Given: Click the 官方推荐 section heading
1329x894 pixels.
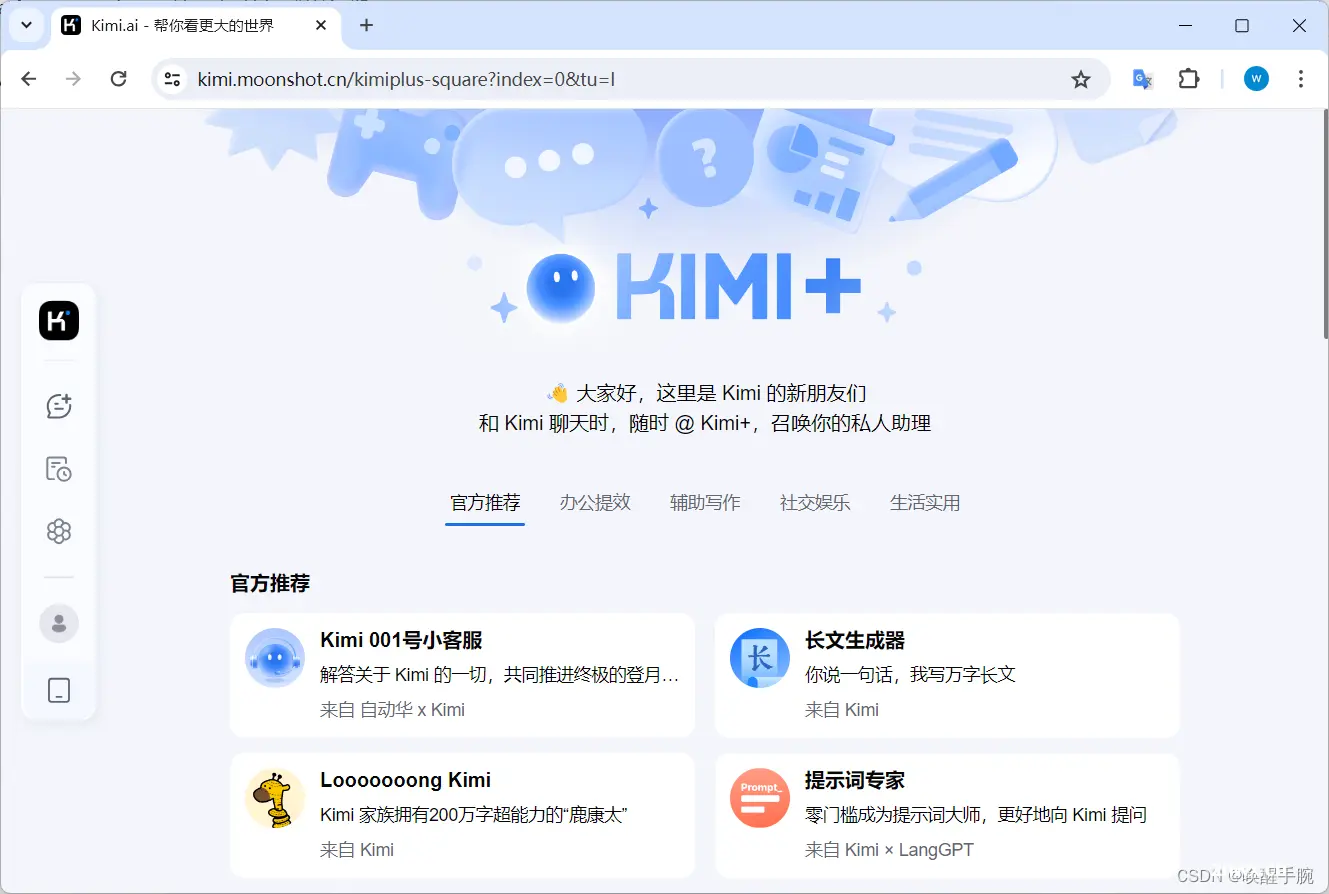Looking at the screenshot, I should pyautogui.click(x=270, y=584).
